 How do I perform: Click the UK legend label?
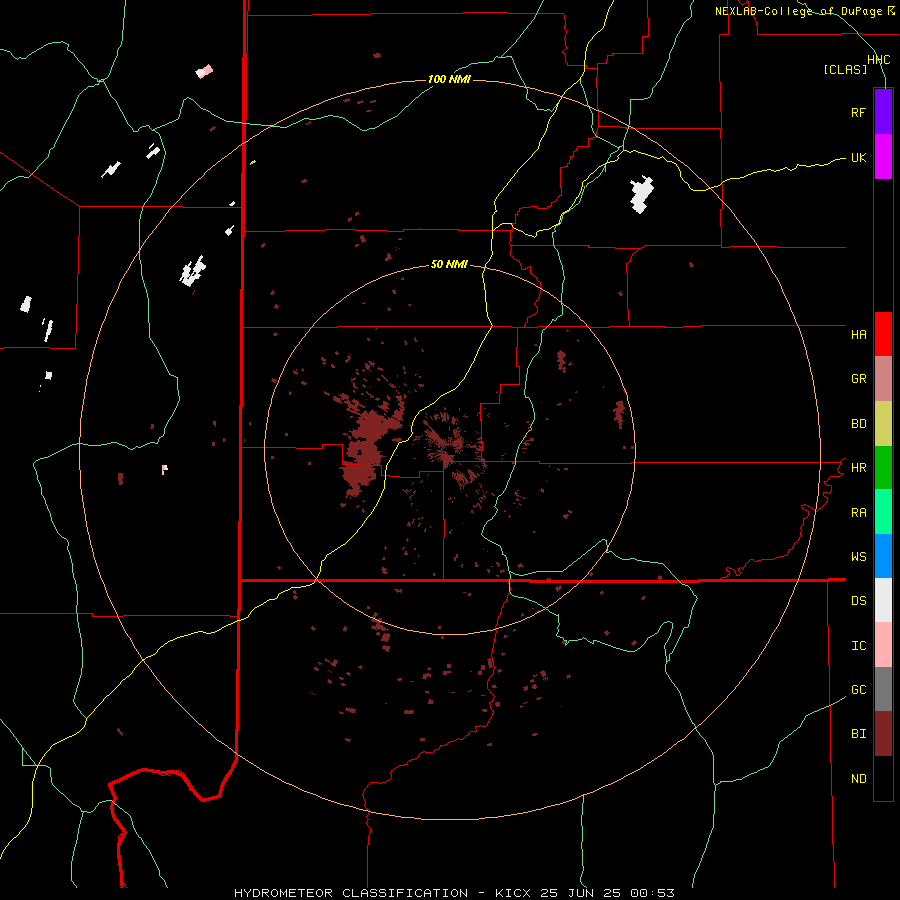click(x=858, y=157)
